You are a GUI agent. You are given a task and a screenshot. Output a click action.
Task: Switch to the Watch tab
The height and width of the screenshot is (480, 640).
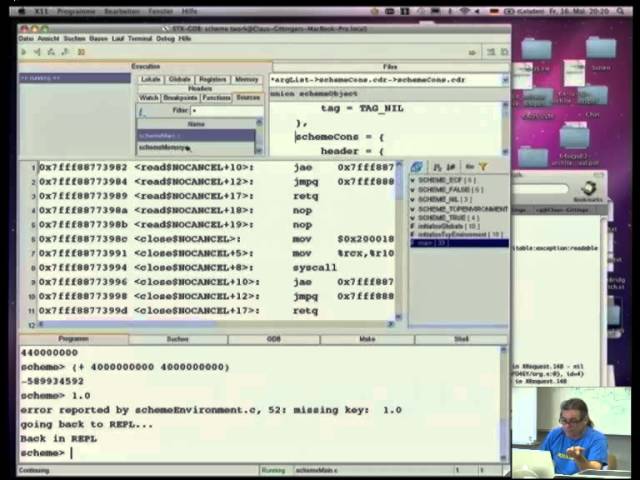pyautogui.click(x=149, y=98)
